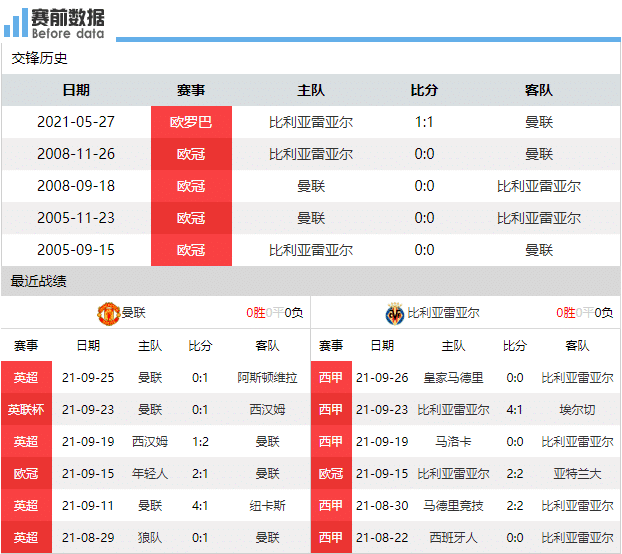
Task: Select the 比分 column header in 交锋历史
Action: [424, 90]
